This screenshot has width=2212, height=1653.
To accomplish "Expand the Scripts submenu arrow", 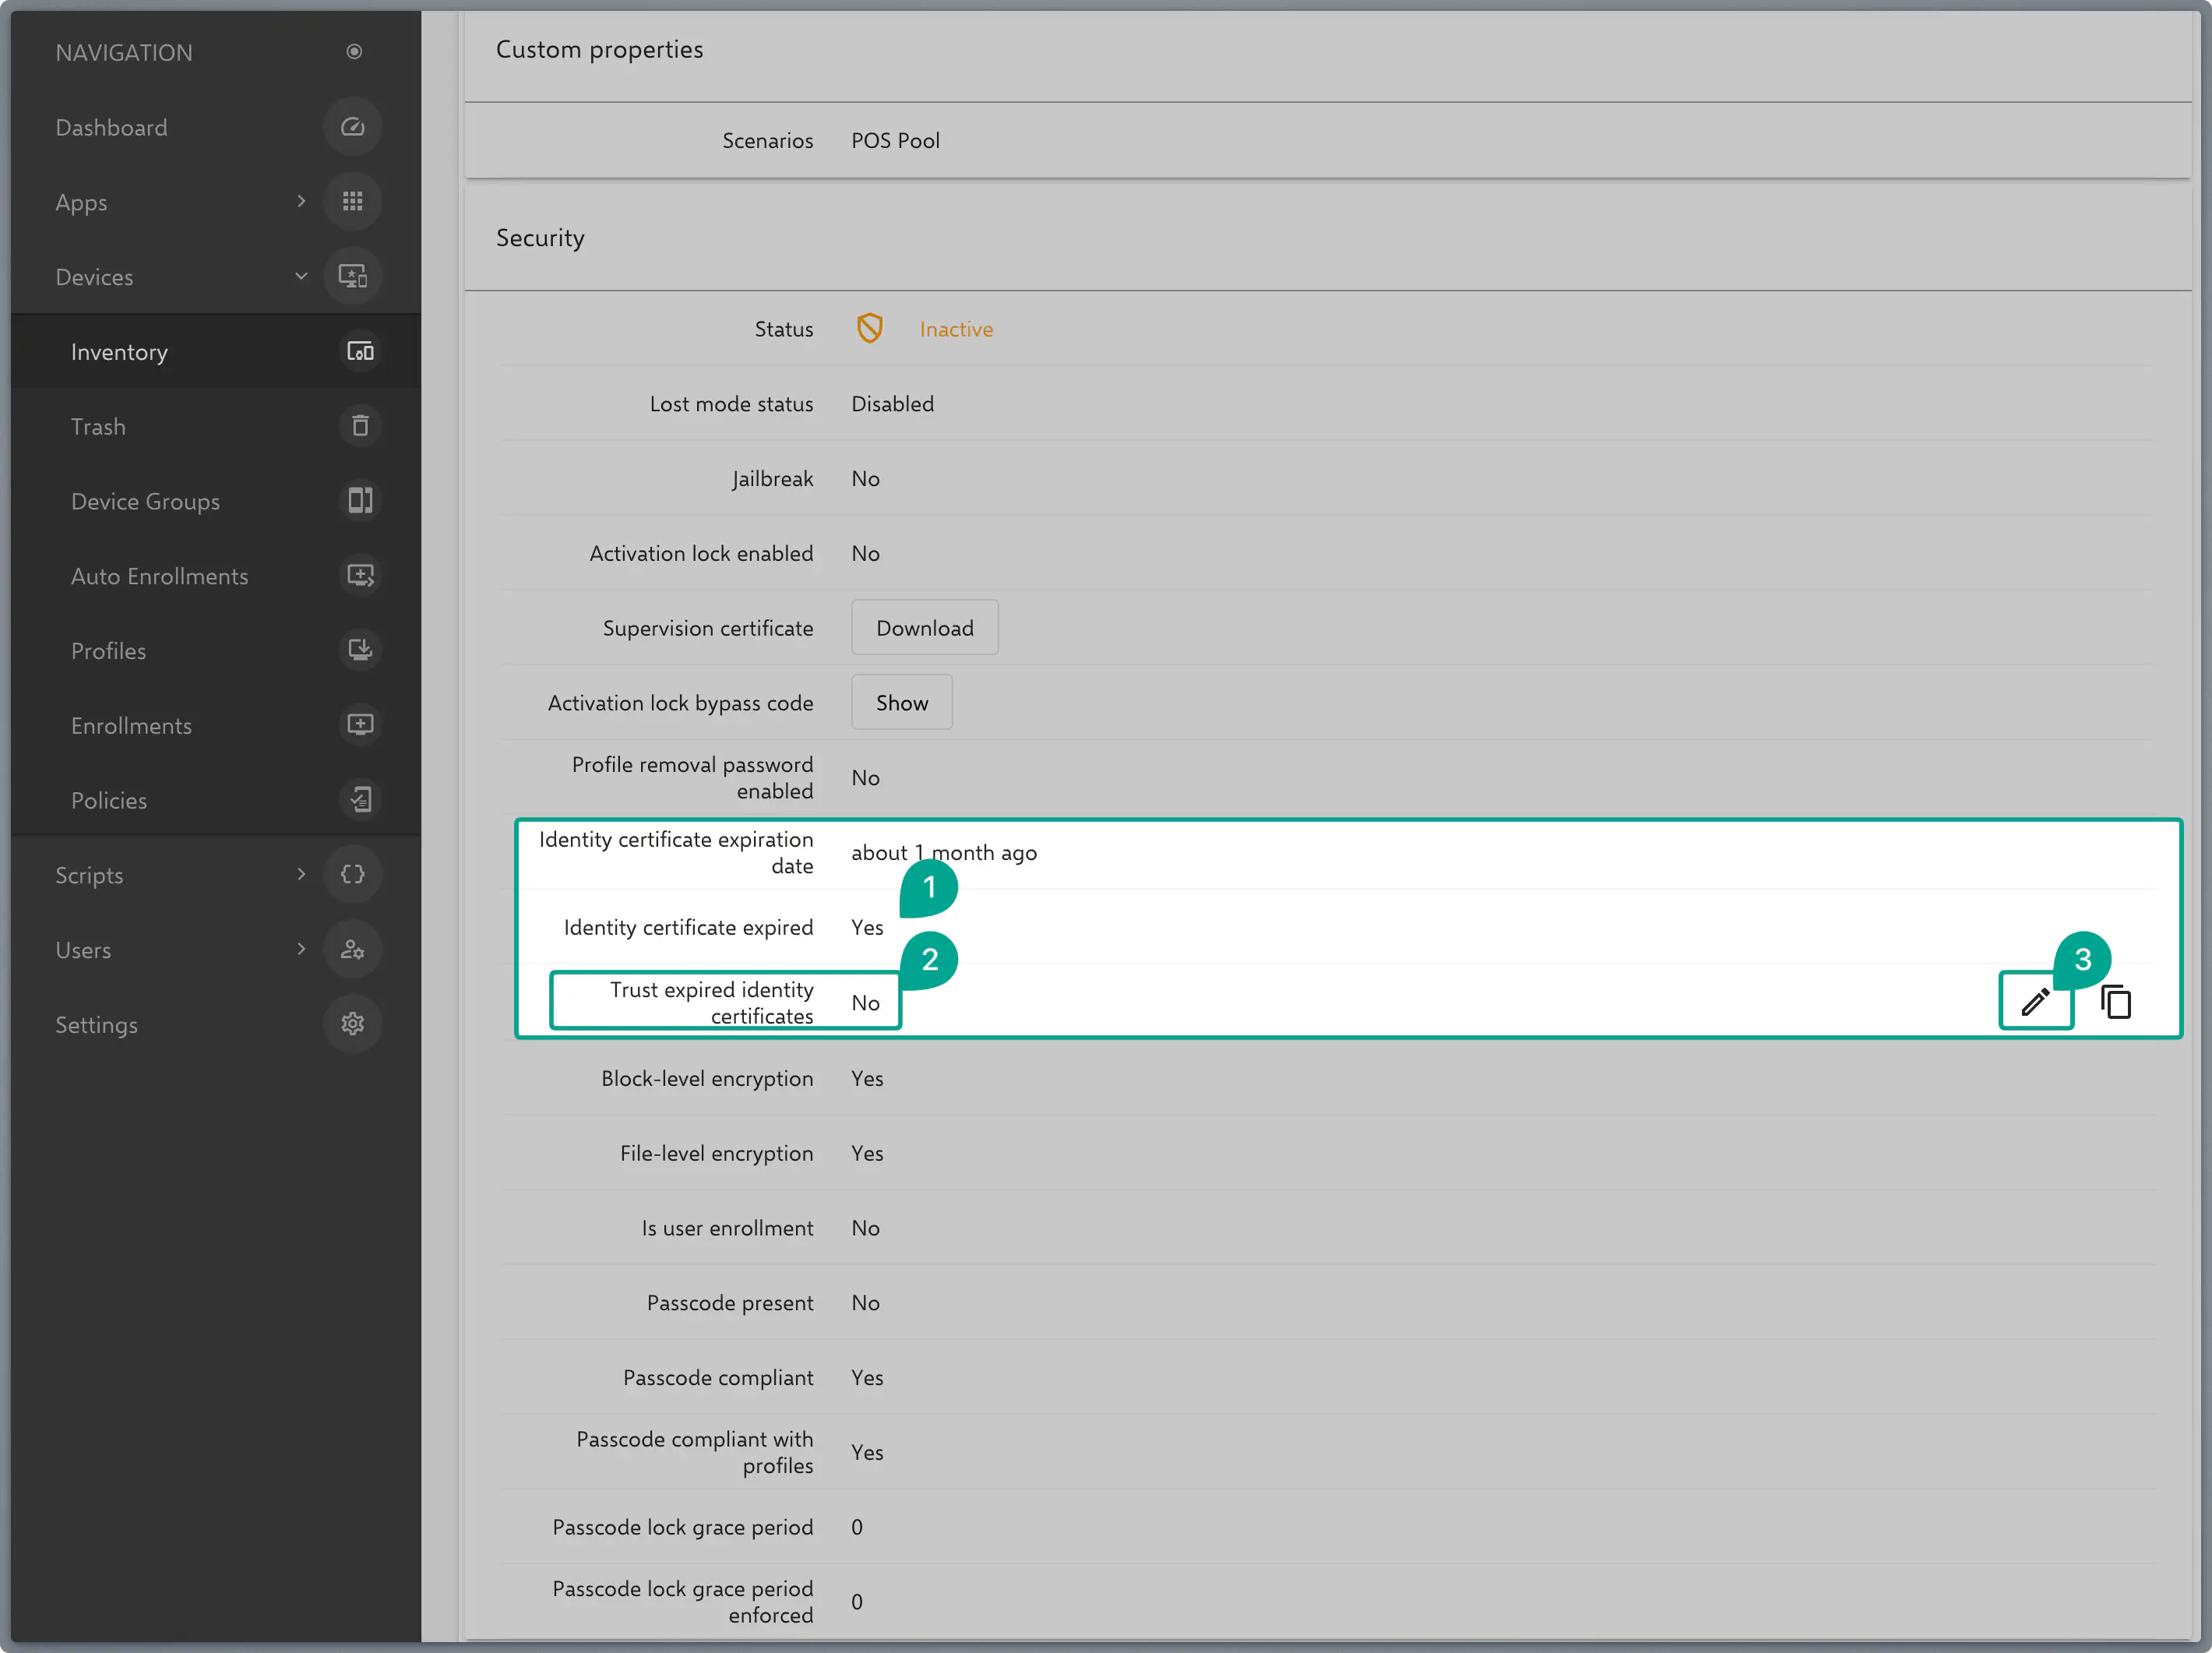I will pos(301,874).
